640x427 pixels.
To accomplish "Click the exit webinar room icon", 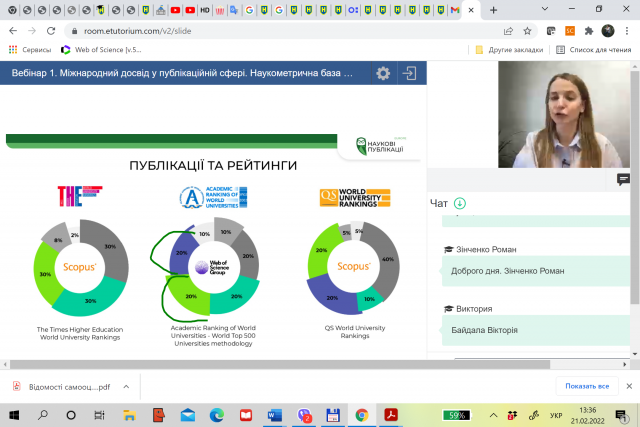I will coord(410,73).
